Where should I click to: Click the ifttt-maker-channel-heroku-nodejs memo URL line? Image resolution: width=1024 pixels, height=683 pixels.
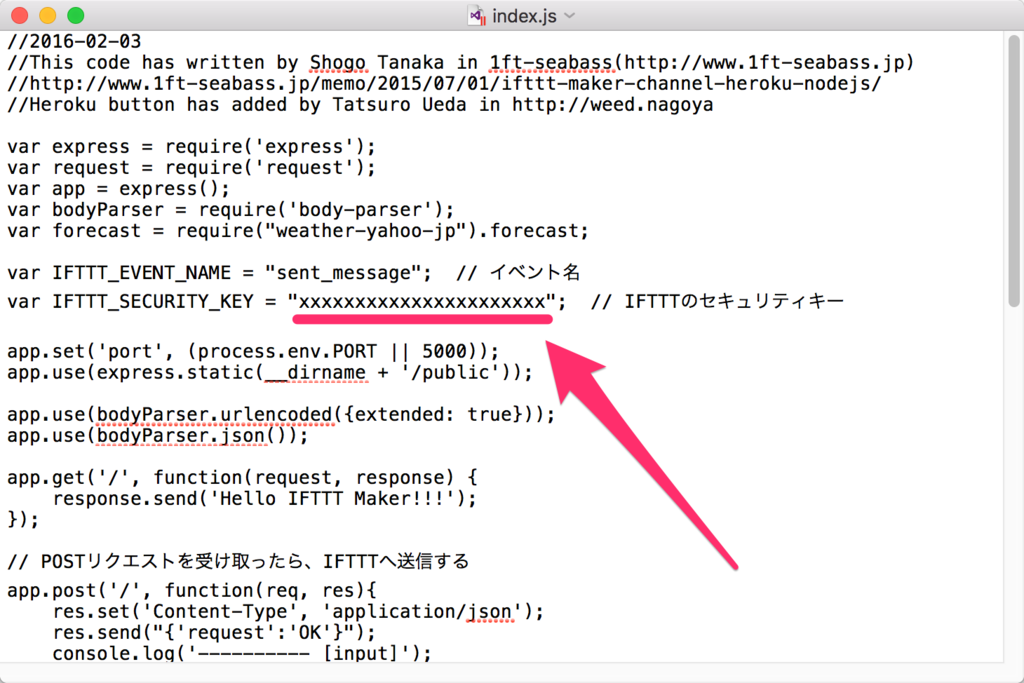click(x=444, y=84)
